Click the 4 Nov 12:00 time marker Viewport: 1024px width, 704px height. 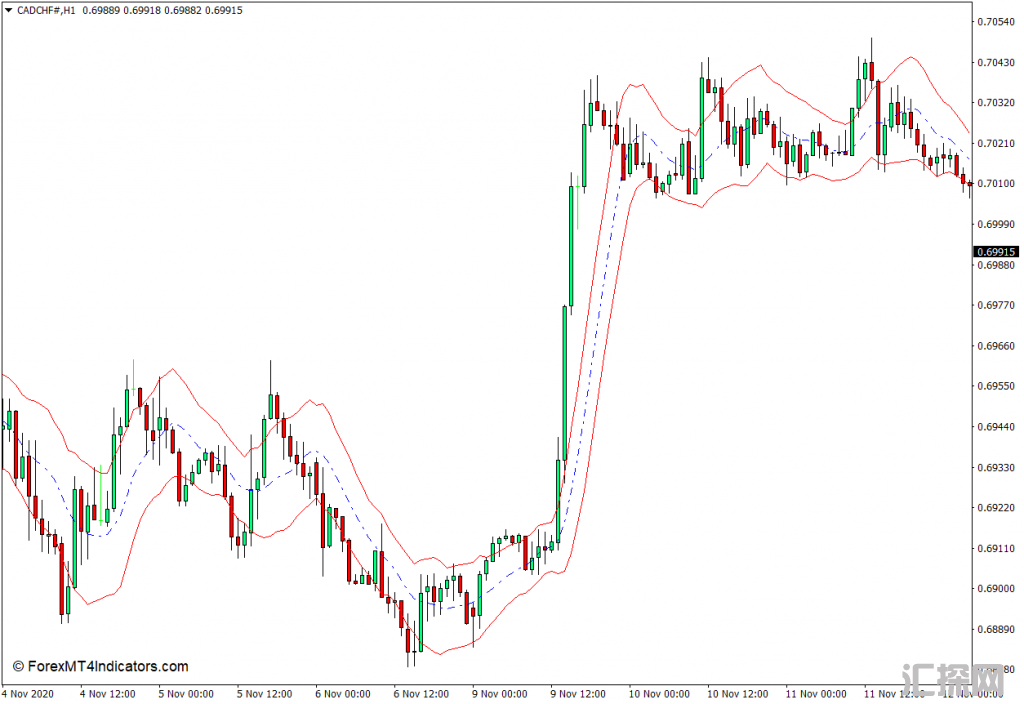click(108, 694)
